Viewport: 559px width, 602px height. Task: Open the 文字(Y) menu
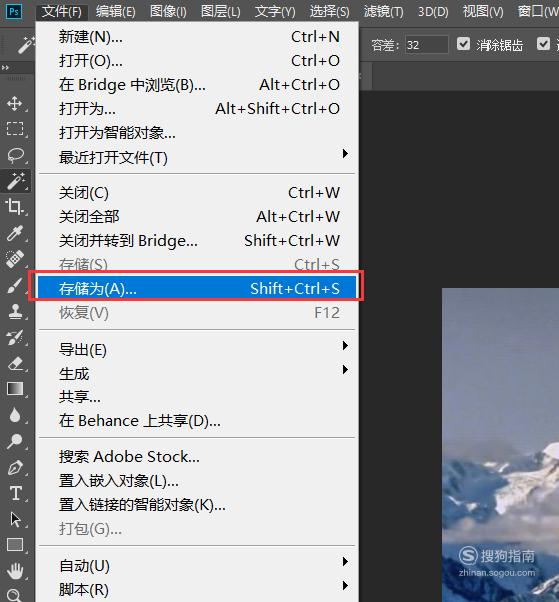pos(275,12)
